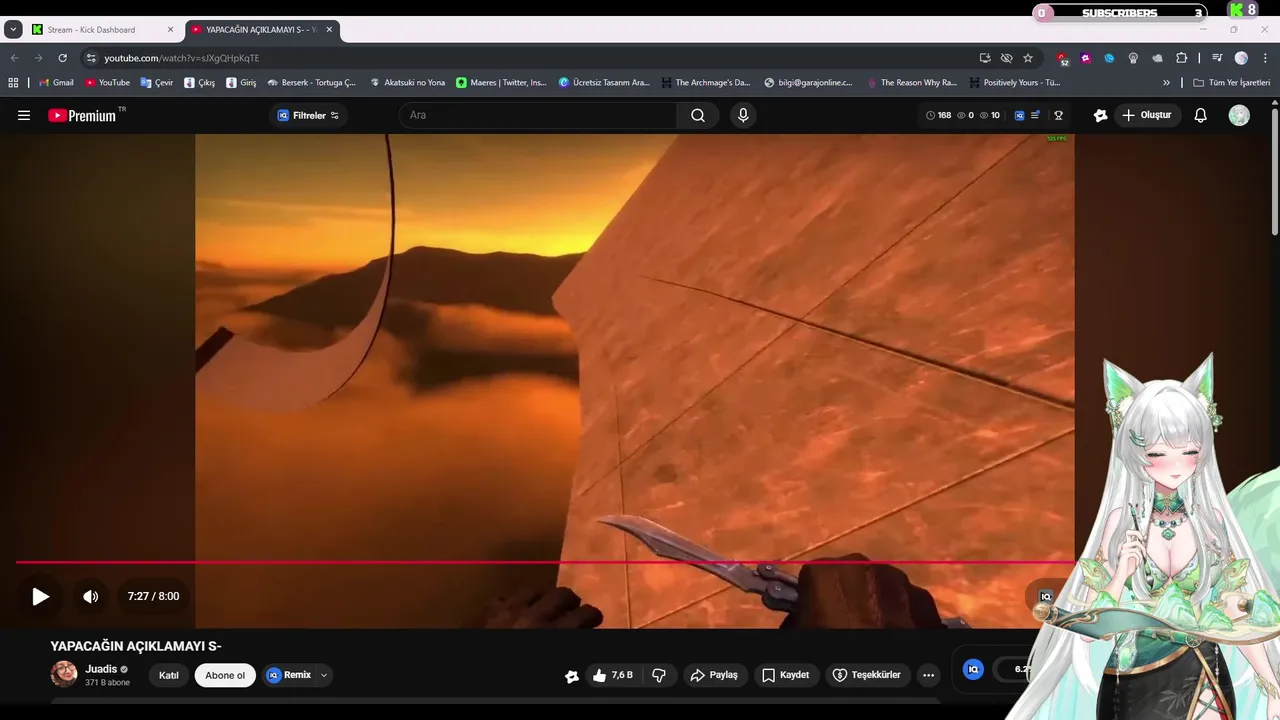Share the video with Paylaş
Image resolution: width=1280 pixels, height=720 pixels.
tap(714, 675)
